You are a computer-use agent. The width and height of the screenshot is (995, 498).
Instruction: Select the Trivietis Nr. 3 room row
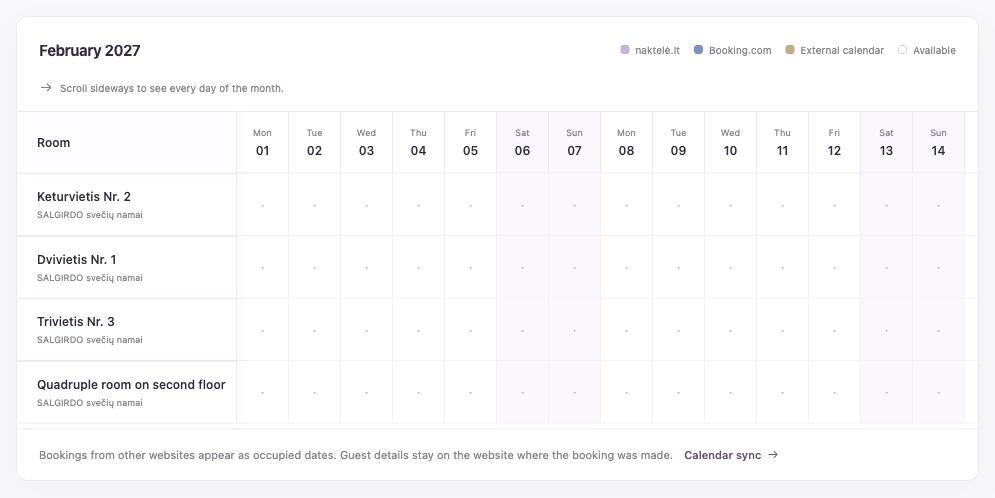pyautogui.click(x=127, y=330)
